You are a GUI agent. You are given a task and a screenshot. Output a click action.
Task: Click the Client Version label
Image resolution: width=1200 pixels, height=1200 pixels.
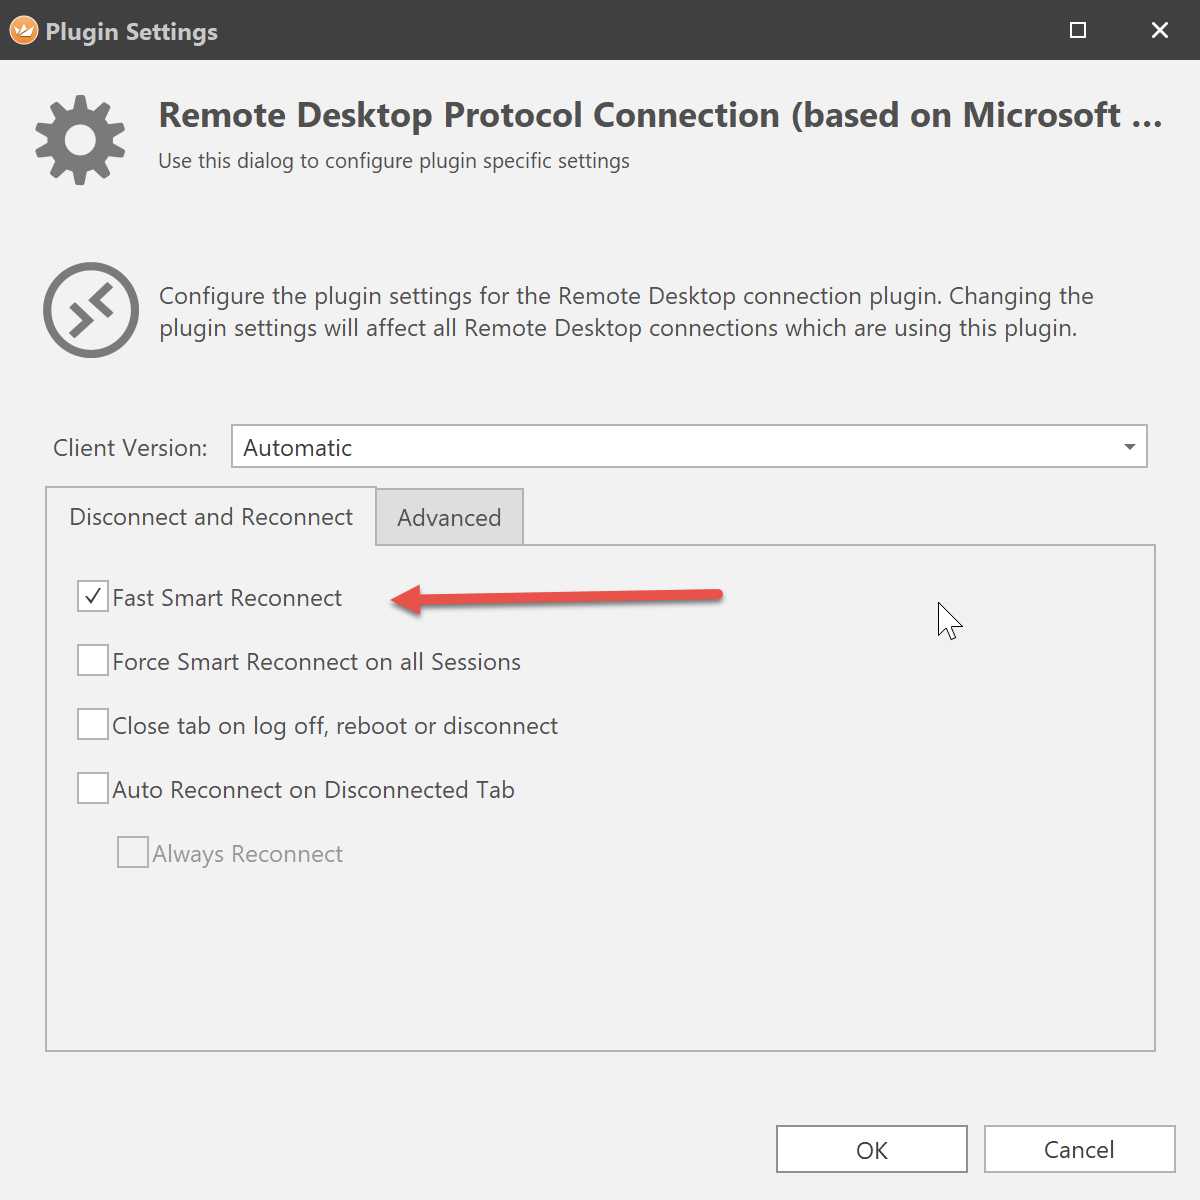[x=130, y=448]
